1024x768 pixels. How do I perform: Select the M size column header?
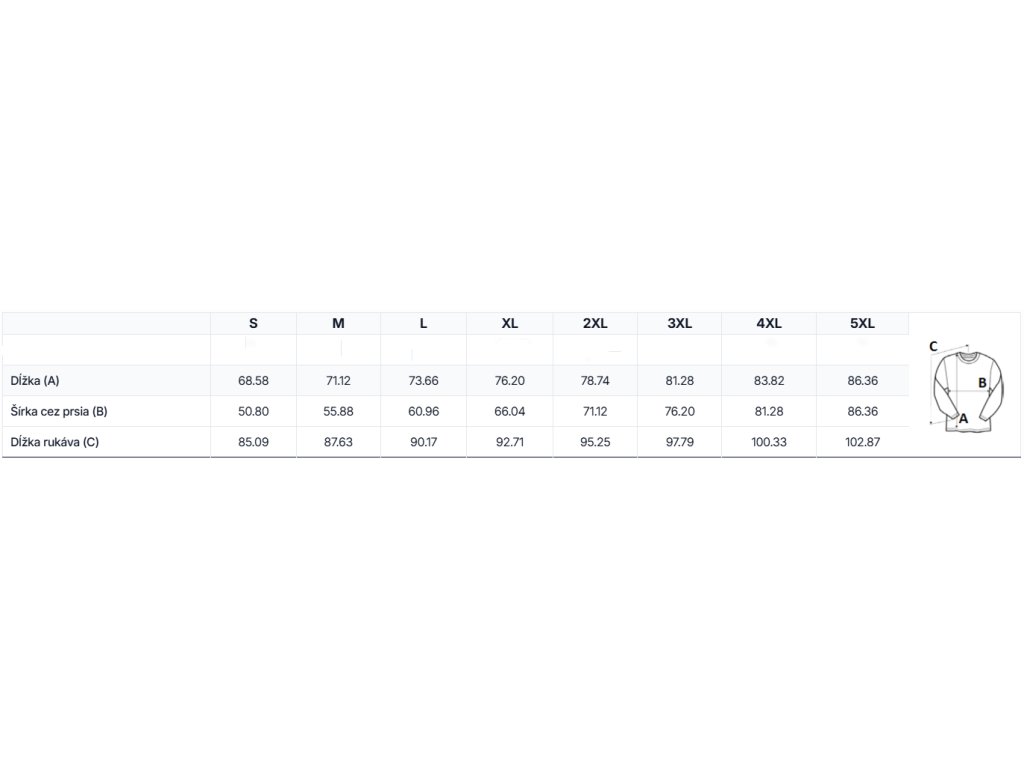[x=338, y=323]
